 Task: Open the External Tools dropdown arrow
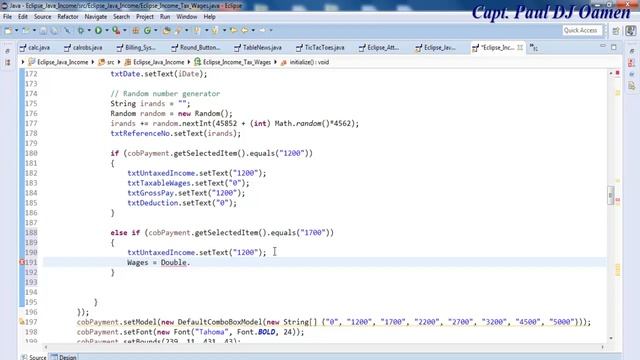125,30
